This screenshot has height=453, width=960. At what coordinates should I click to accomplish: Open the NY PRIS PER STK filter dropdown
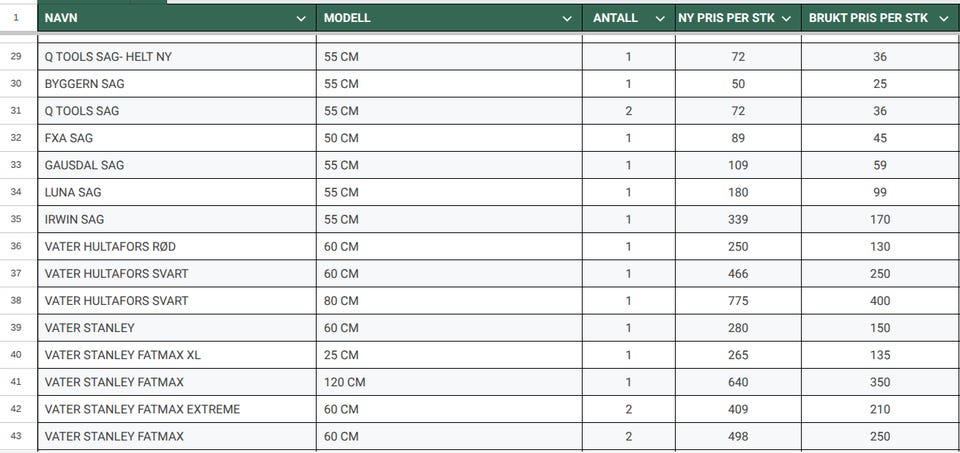[786, 19]
